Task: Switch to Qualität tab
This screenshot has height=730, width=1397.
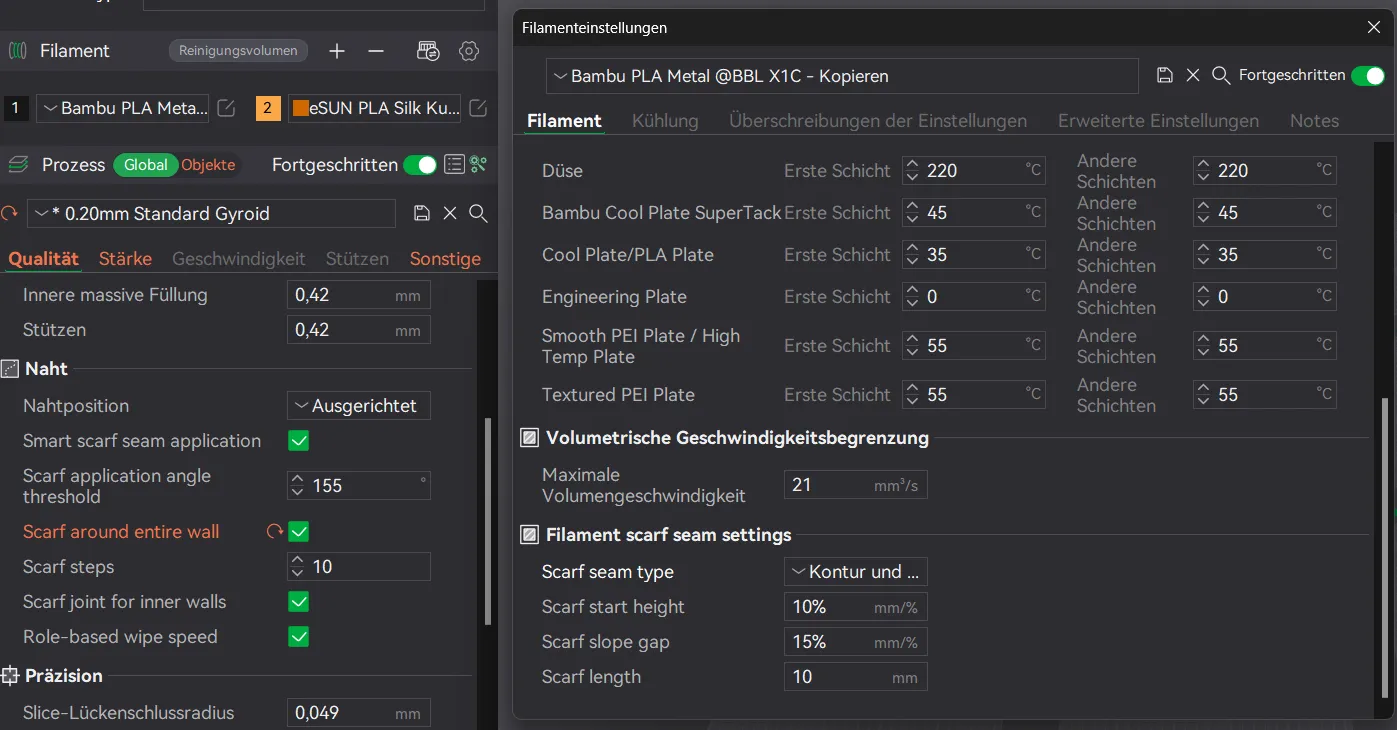Action: pyautogui.click(x=43, y=259)
